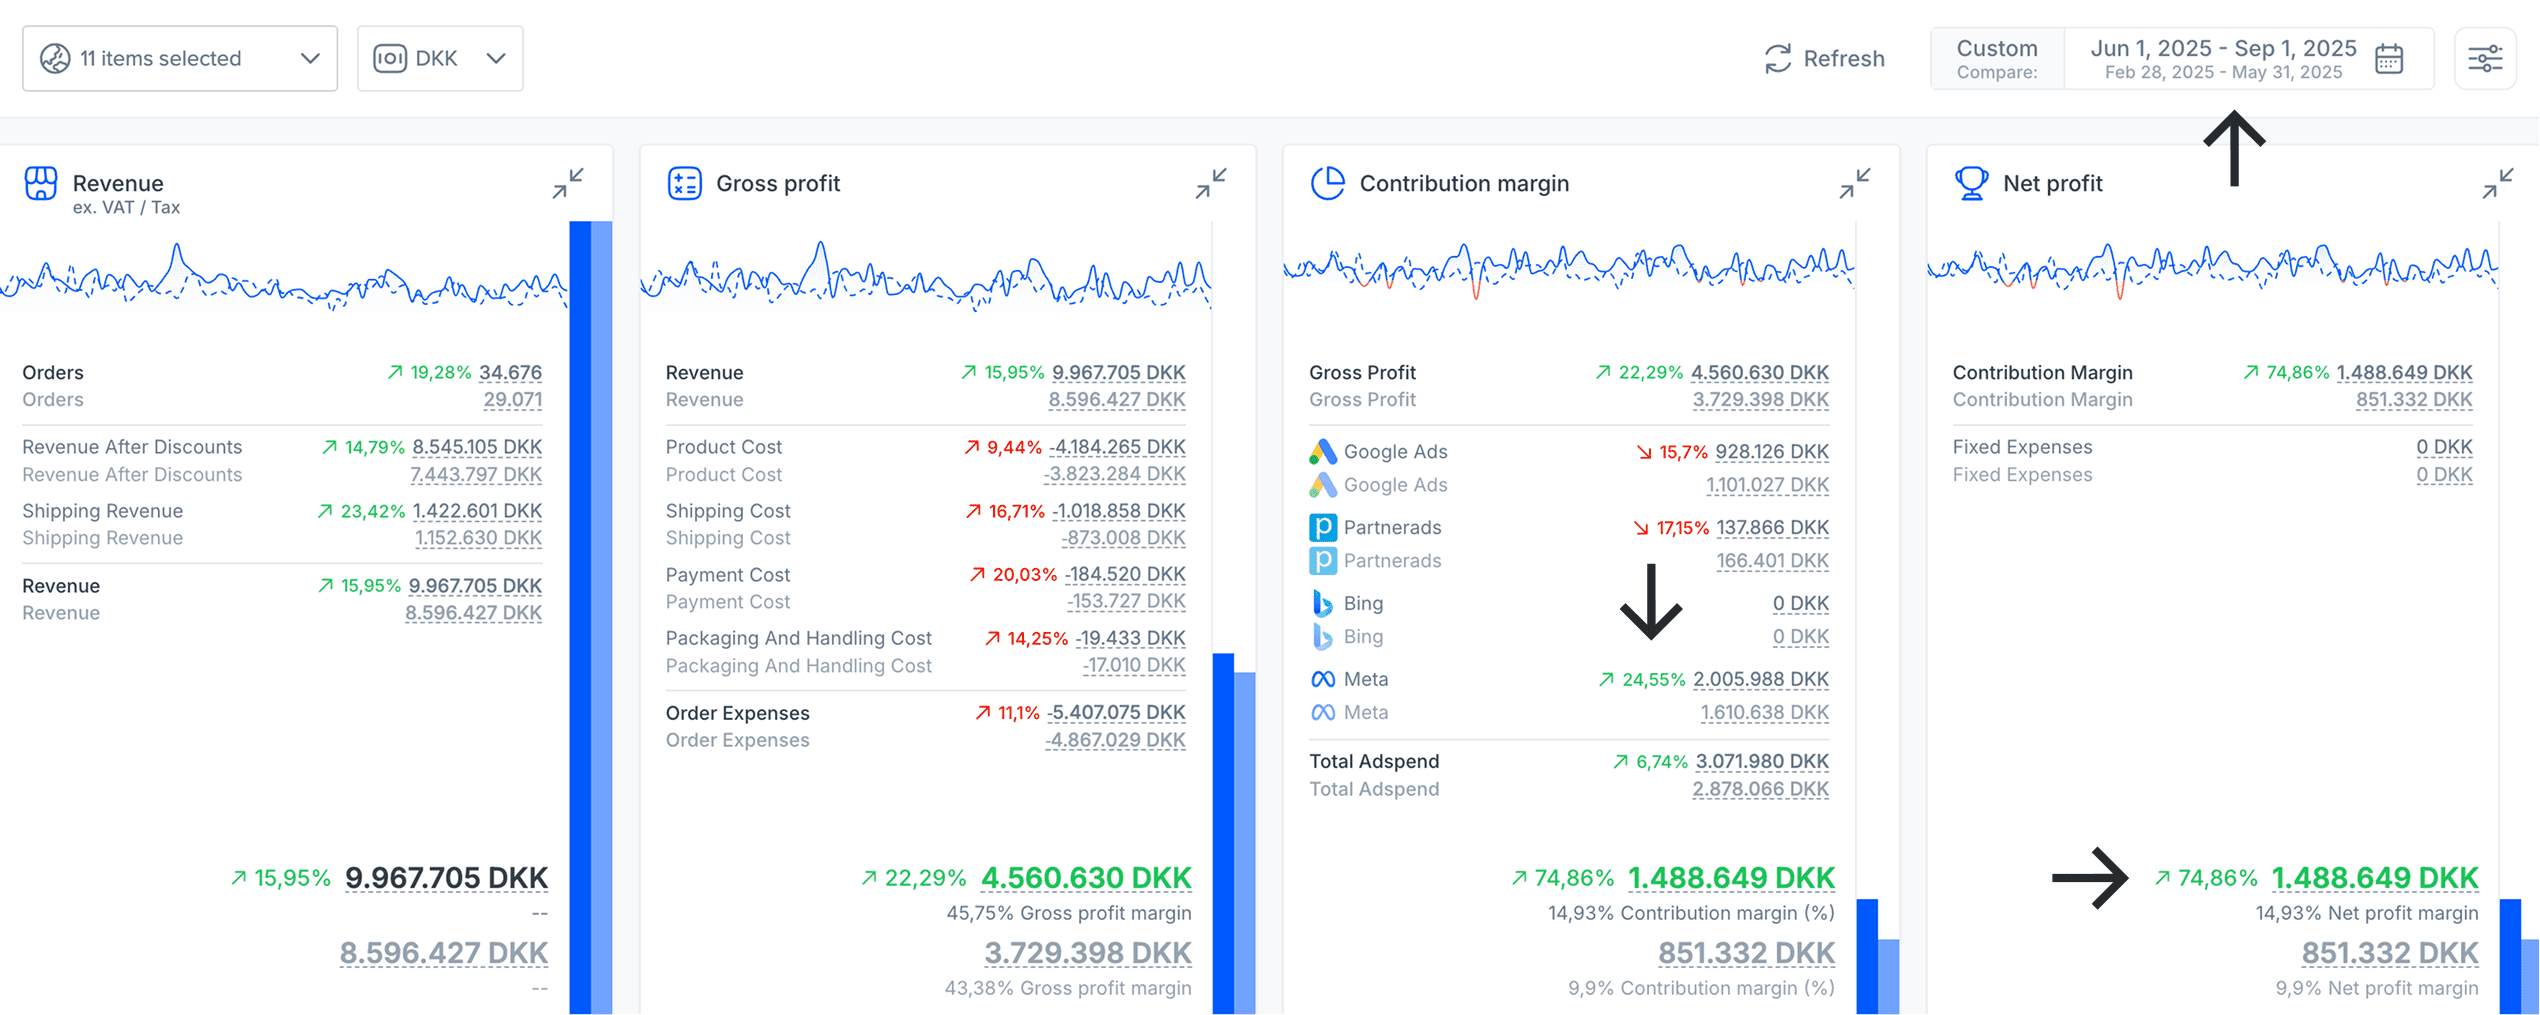Click the Revenue sparkline chart

pos(284,275)
